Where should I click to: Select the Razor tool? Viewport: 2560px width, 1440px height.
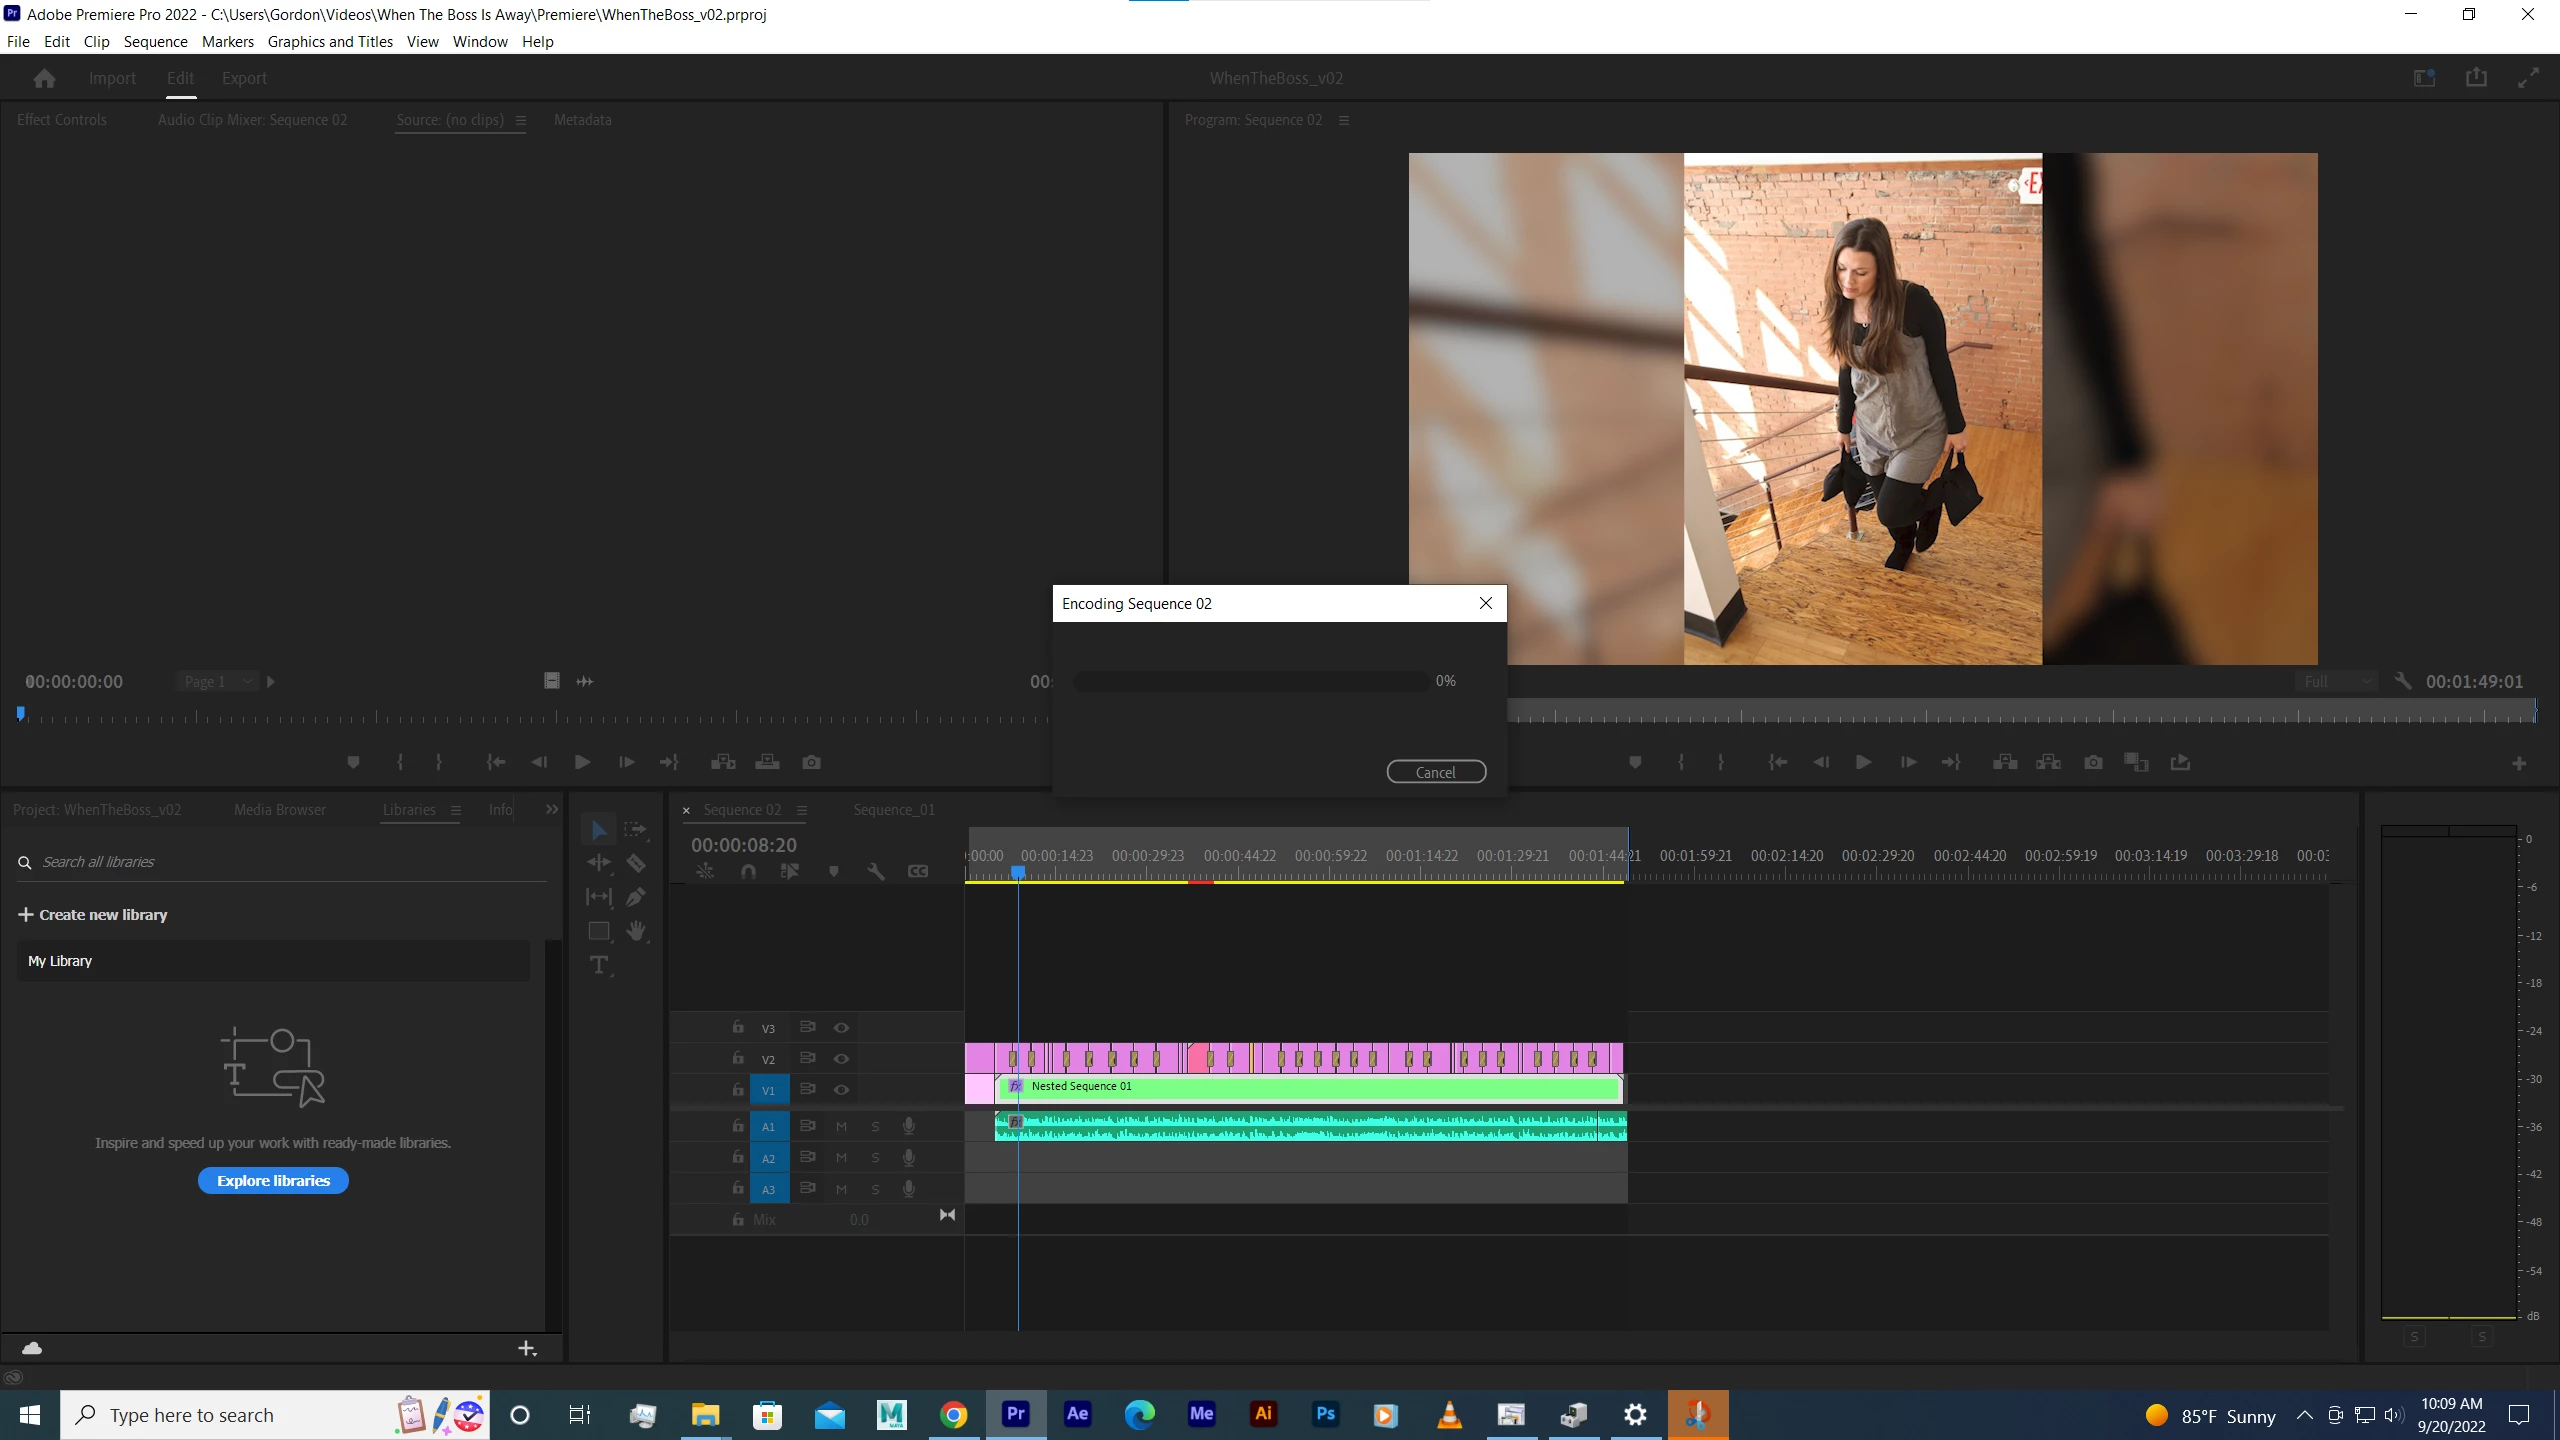coord(636,863)
